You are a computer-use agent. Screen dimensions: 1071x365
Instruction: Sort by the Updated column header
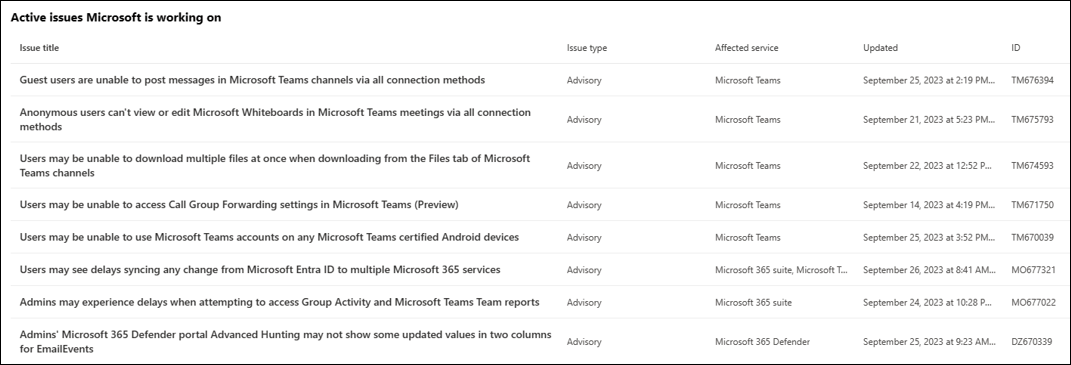pyautogui.click(x=880, y=48)
